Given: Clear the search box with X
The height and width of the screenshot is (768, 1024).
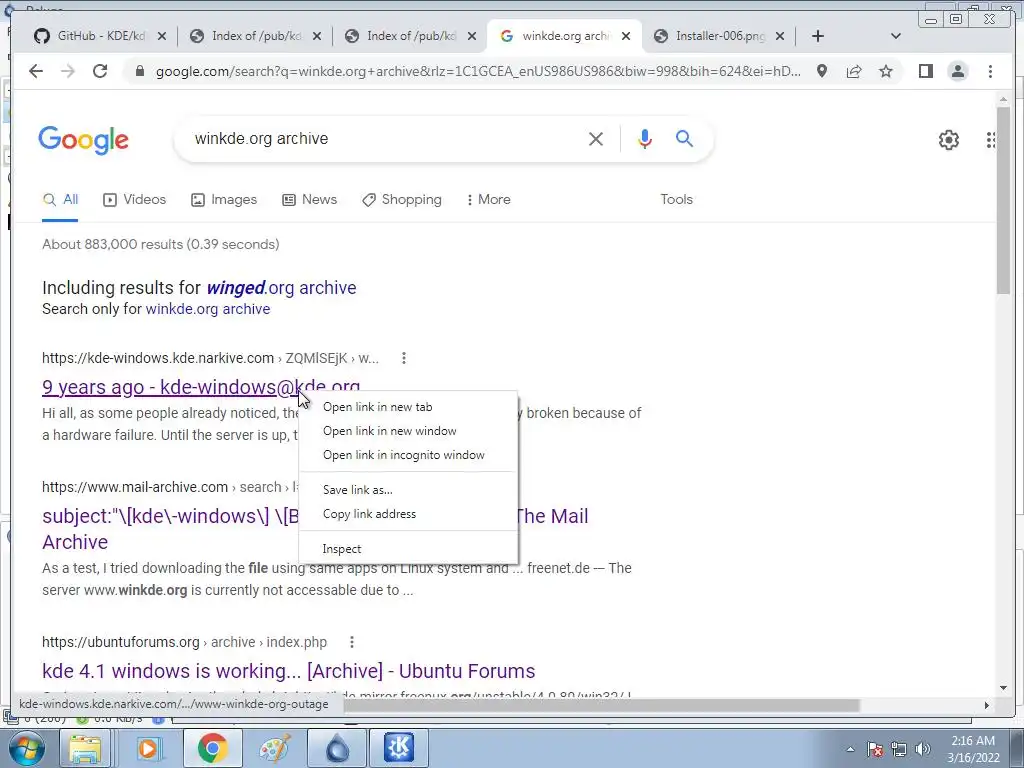Looking at the screenshot, I should coord(596,138).
